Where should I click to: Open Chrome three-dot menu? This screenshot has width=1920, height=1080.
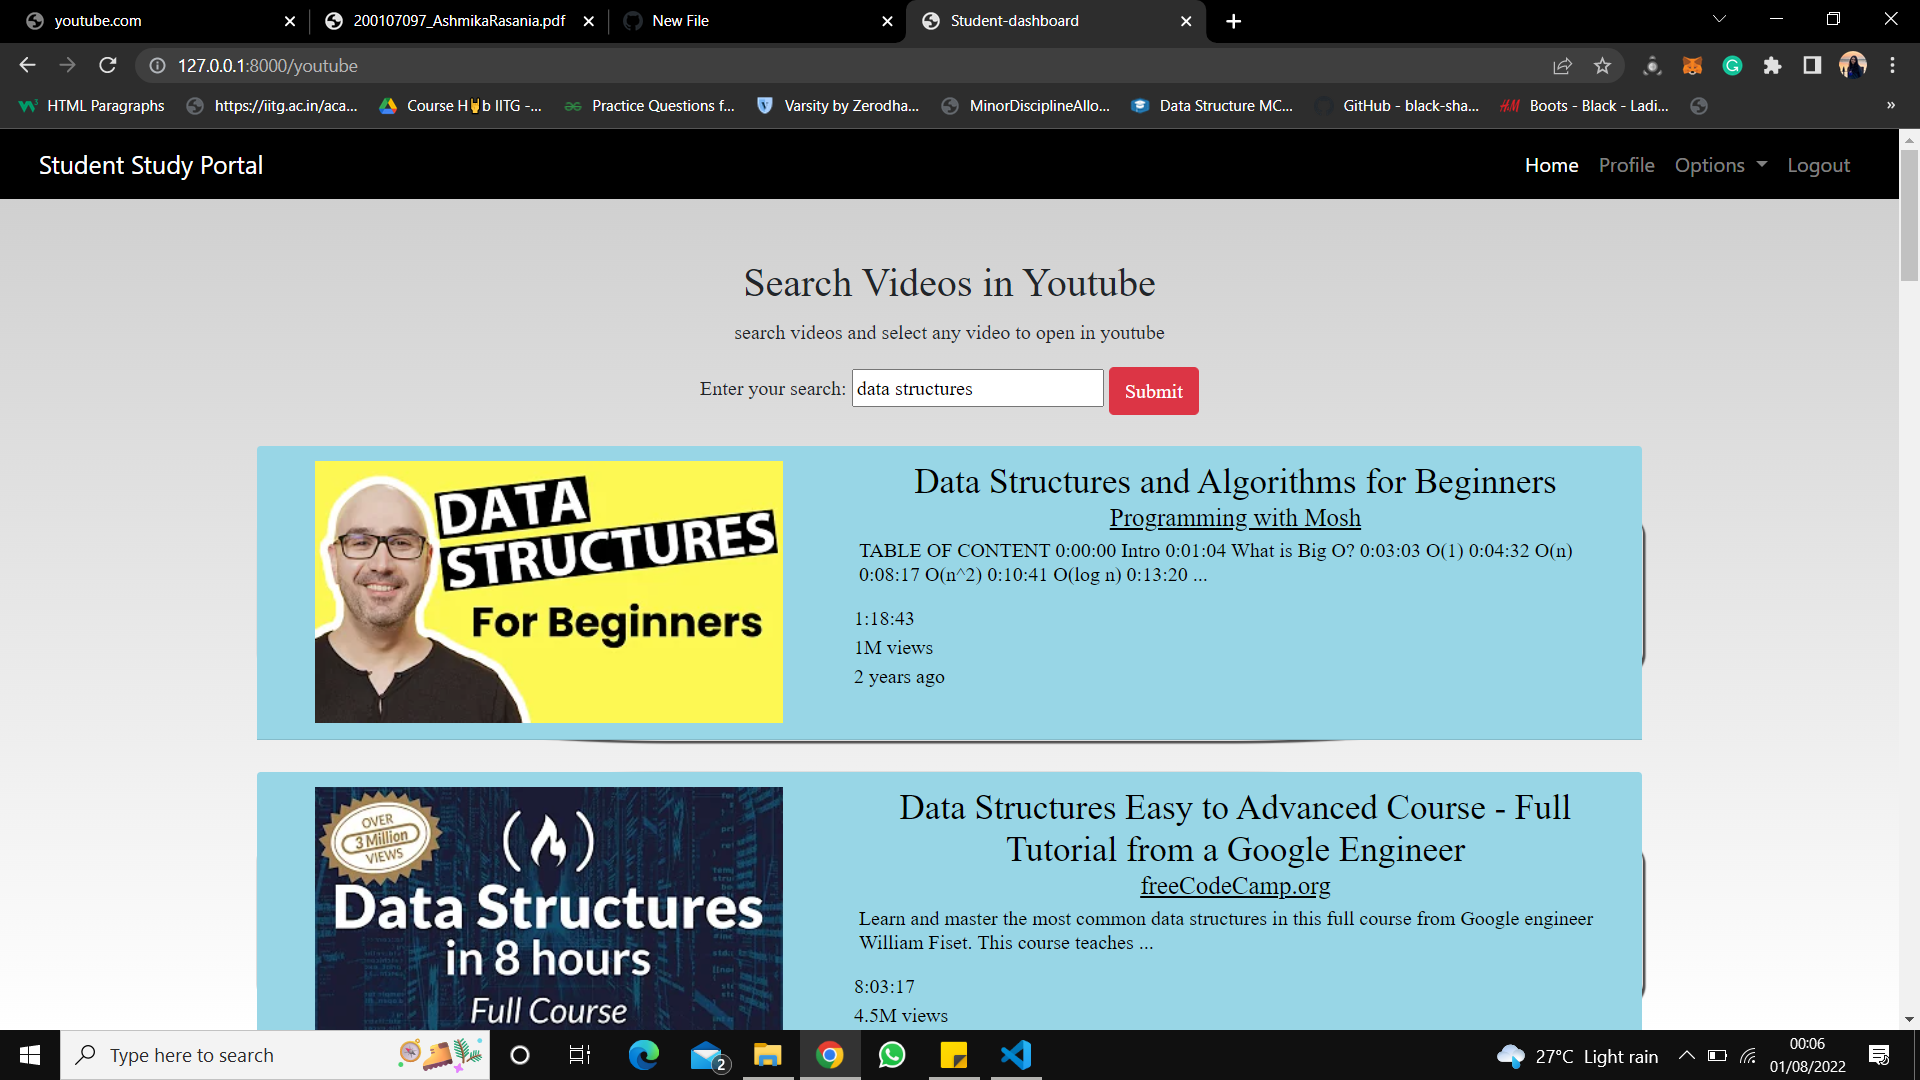(1892, 65)
